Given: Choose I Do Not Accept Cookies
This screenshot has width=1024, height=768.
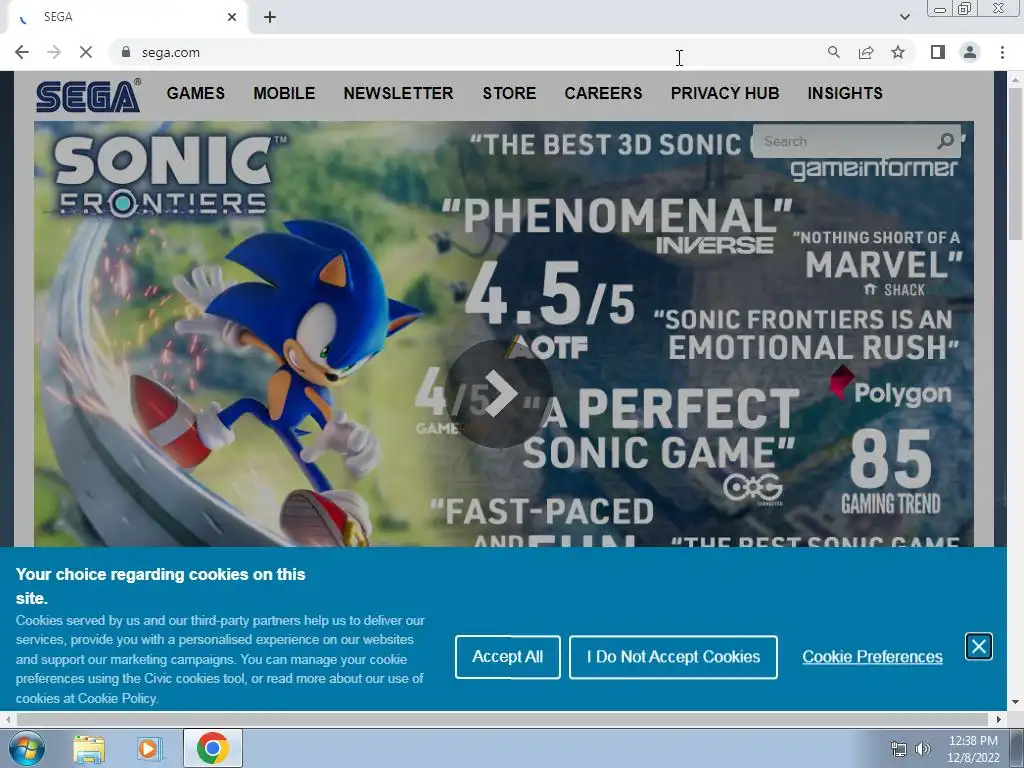Looking at the screenshot, I should 673,657.
